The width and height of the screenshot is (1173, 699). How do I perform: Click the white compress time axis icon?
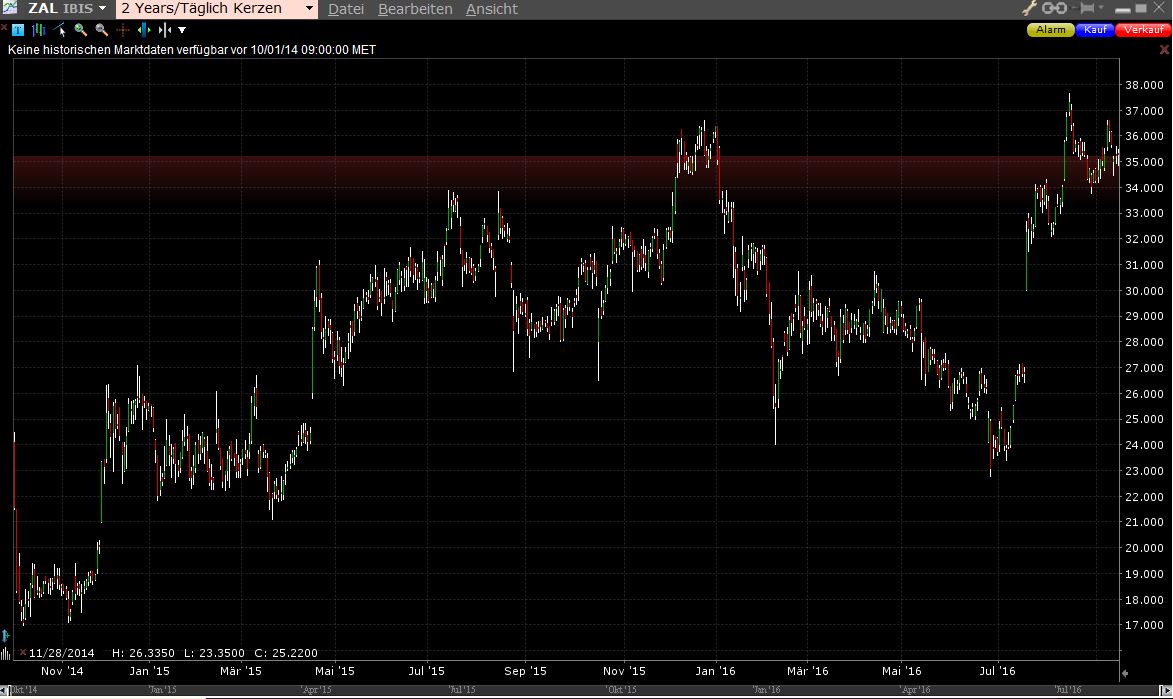pyautogui.click(x=165, y=30)
